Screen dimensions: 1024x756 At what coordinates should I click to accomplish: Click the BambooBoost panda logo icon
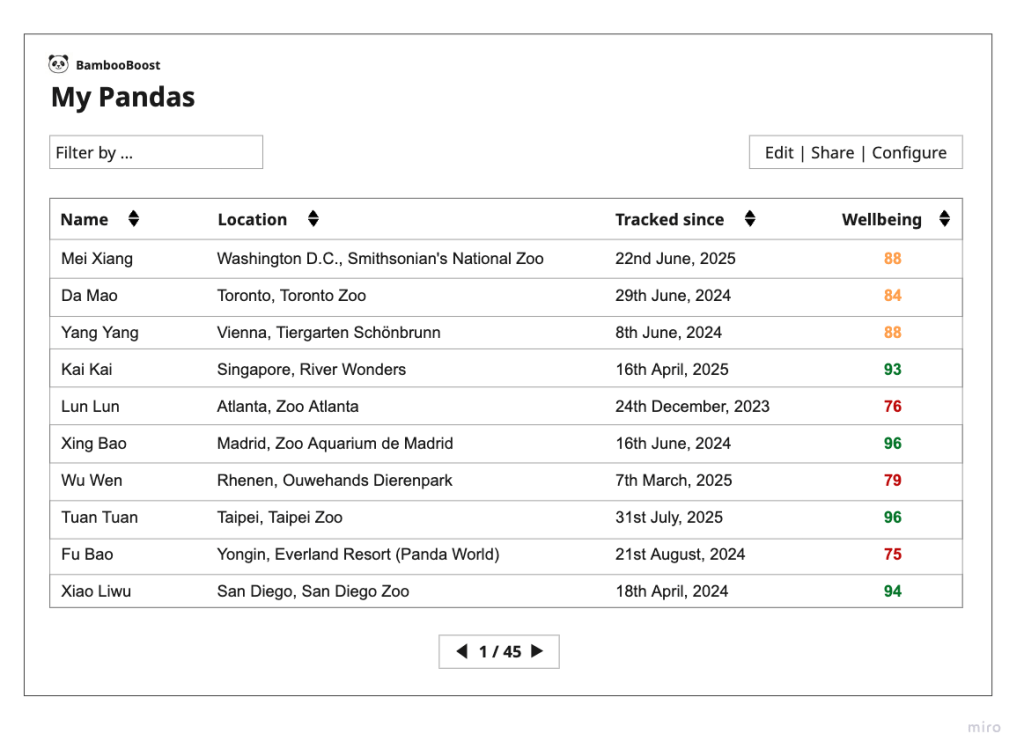[x=58, y=64]
